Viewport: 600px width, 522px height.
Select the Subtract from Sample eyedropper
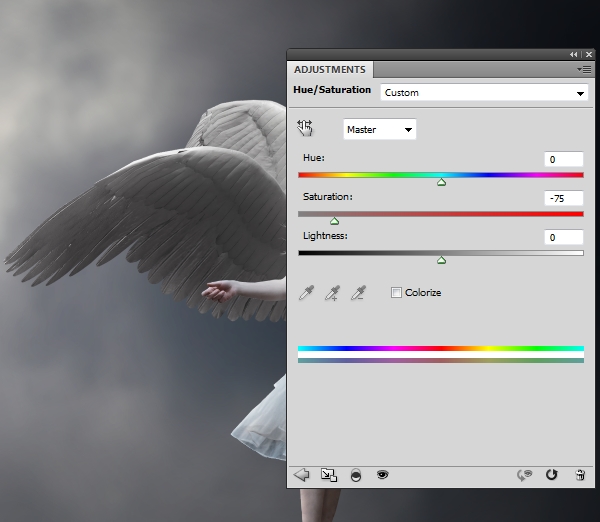(357, 293)
